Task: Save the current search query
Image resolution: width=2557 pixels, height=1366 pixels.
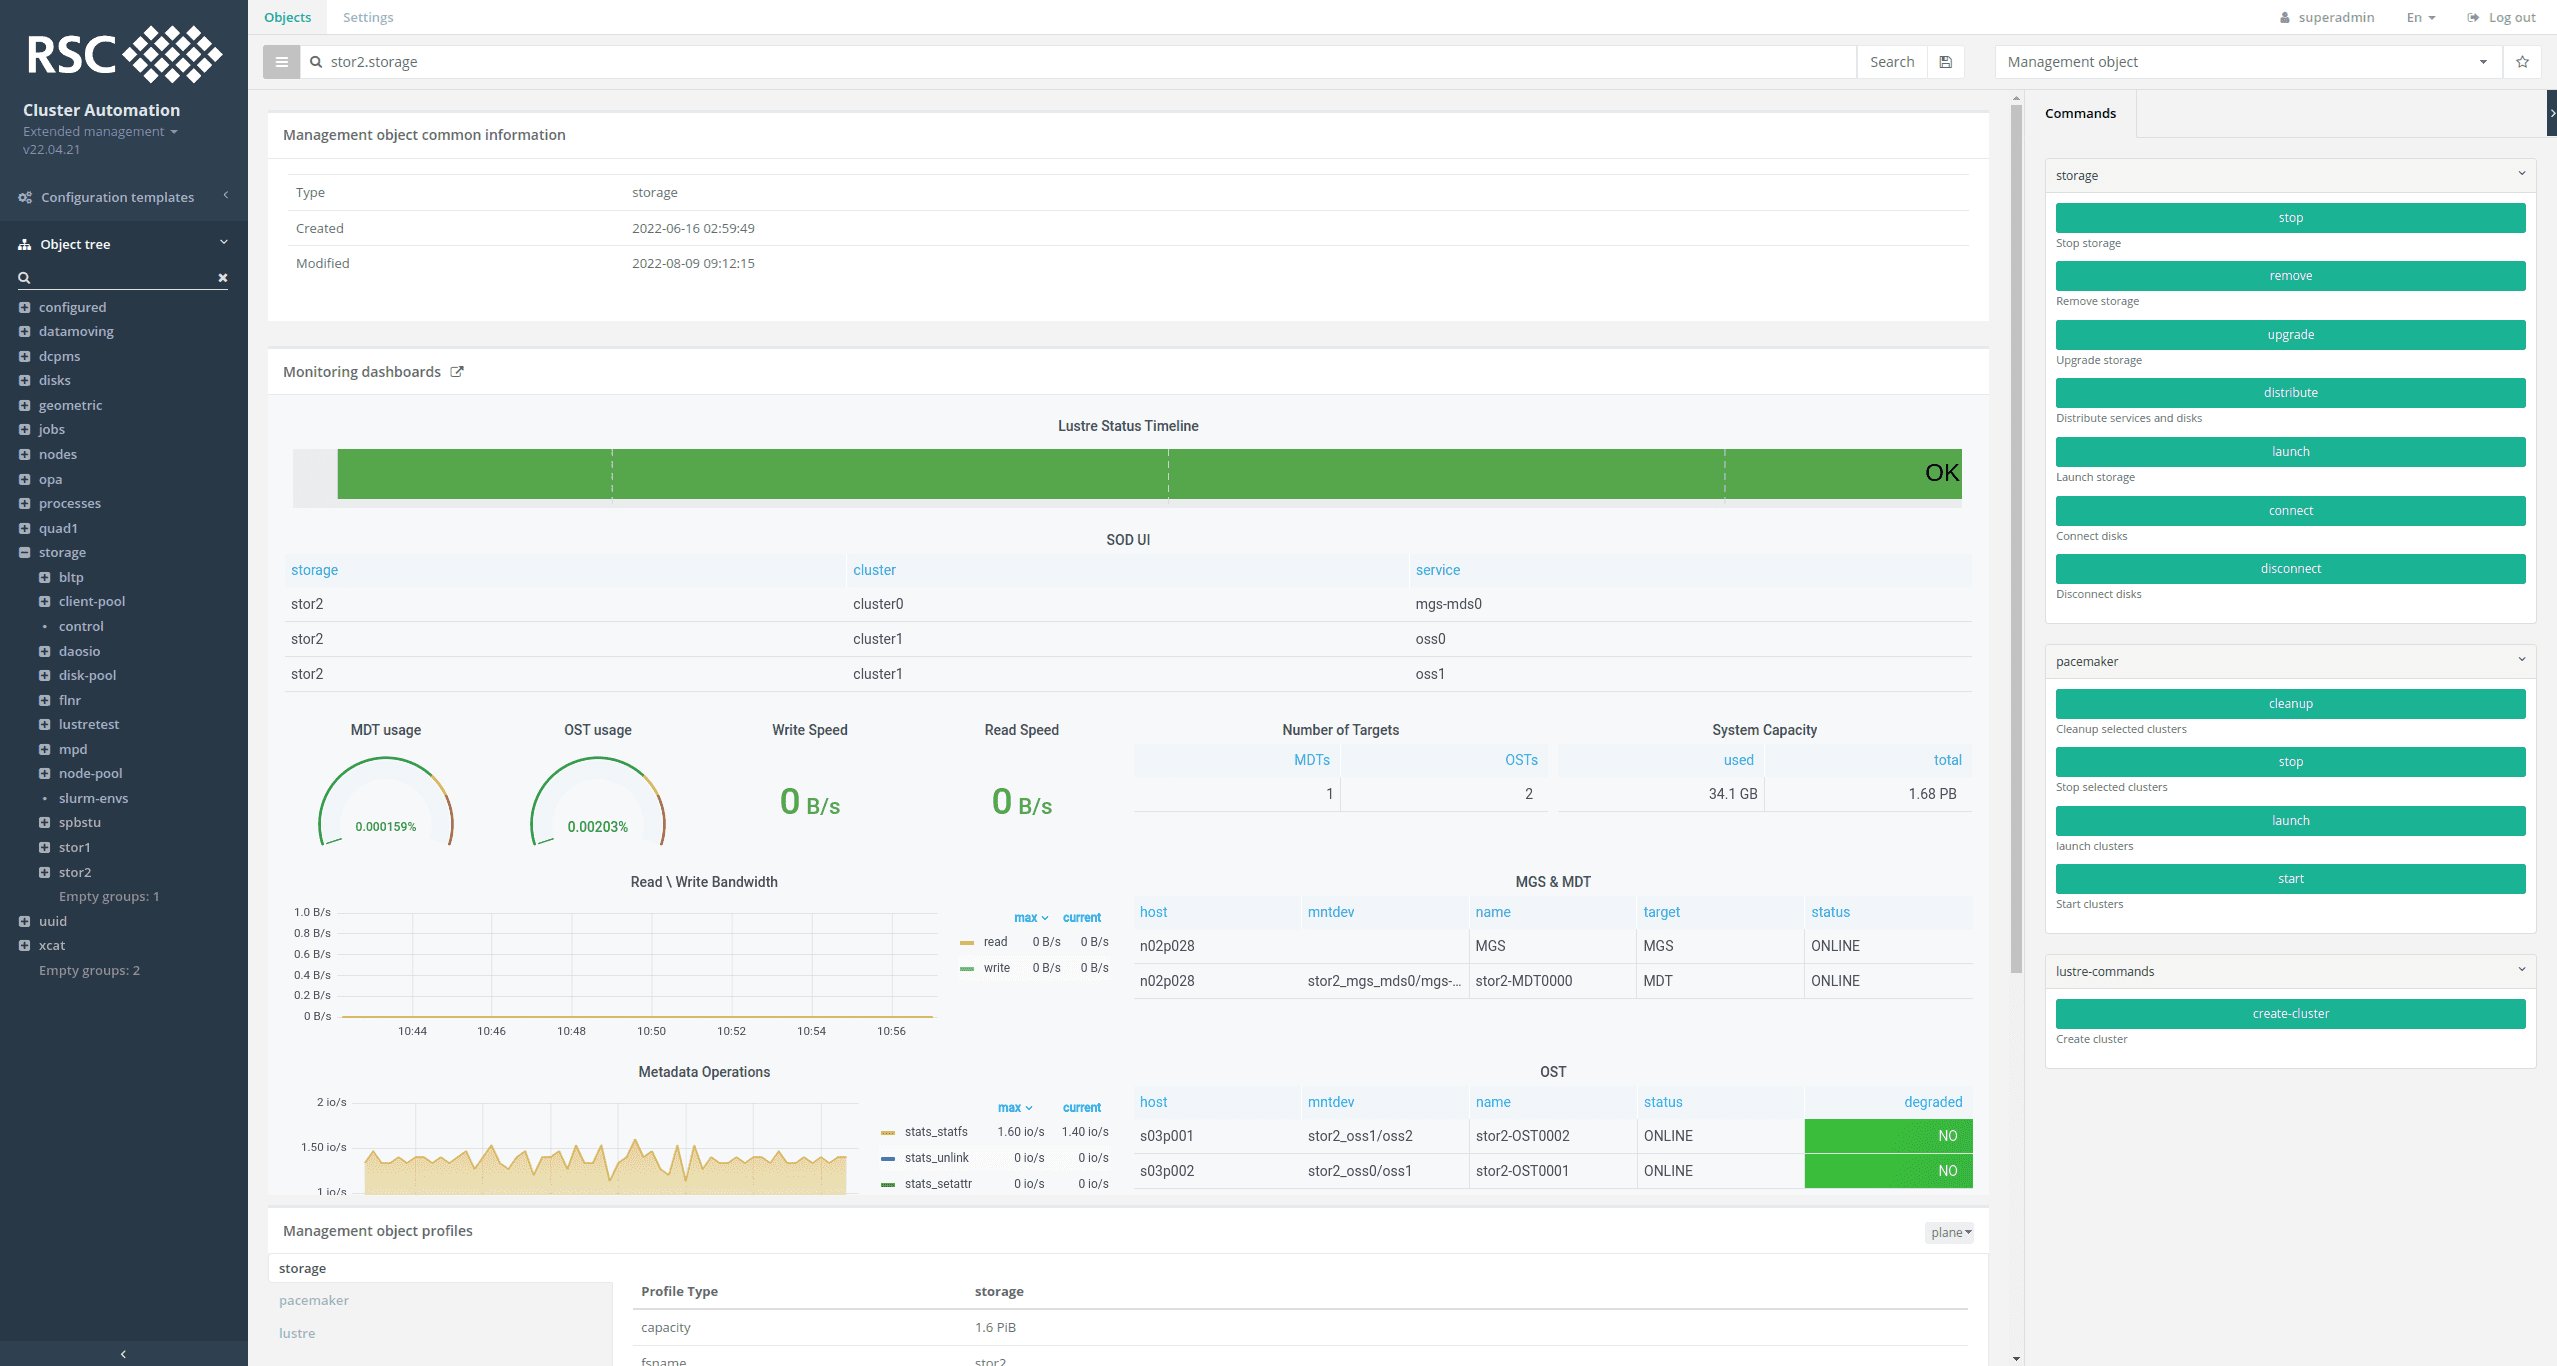Action: (1944, 61)
